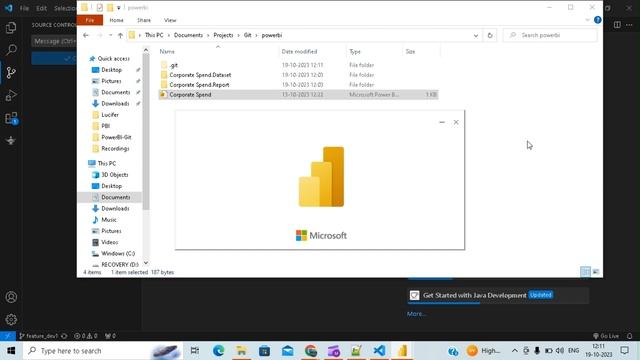The height and width of the screenshot is (360, 640).
Task: Open VS Code Explorer icon in activity bar
Action: click(11, 28)
